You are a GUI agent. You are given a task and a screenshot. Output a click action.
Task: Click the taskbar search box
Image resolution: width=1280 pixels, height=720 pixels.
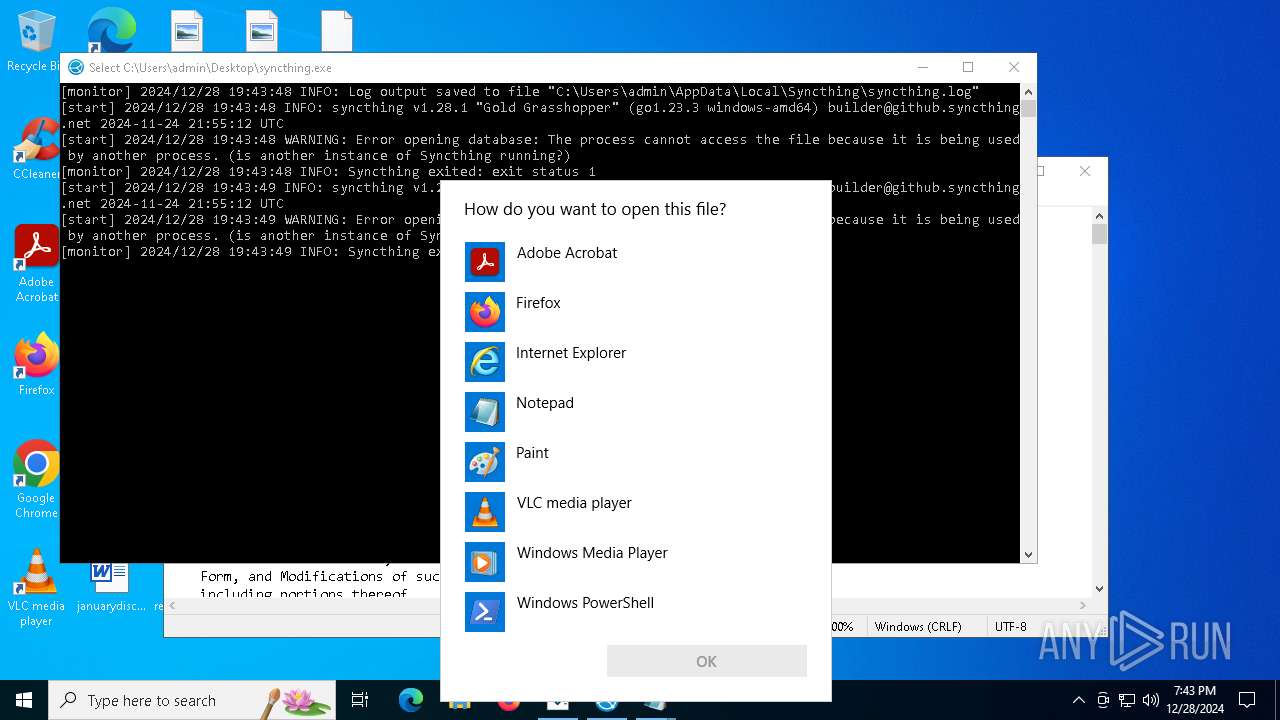pyautogui.click(x=192, y=700)
